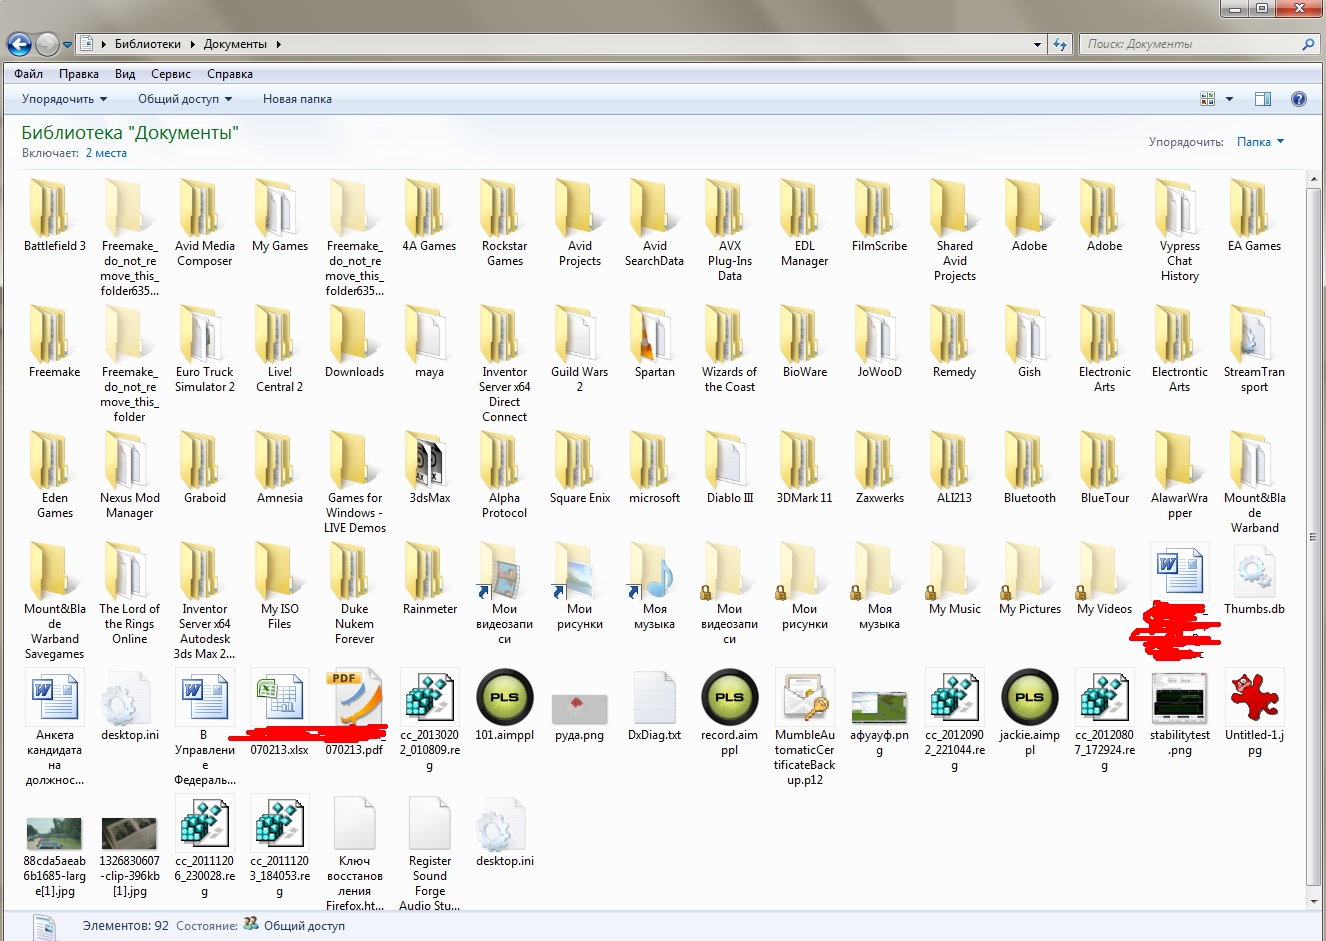Select the Euro Truck Simulator 2 folder

205,348
